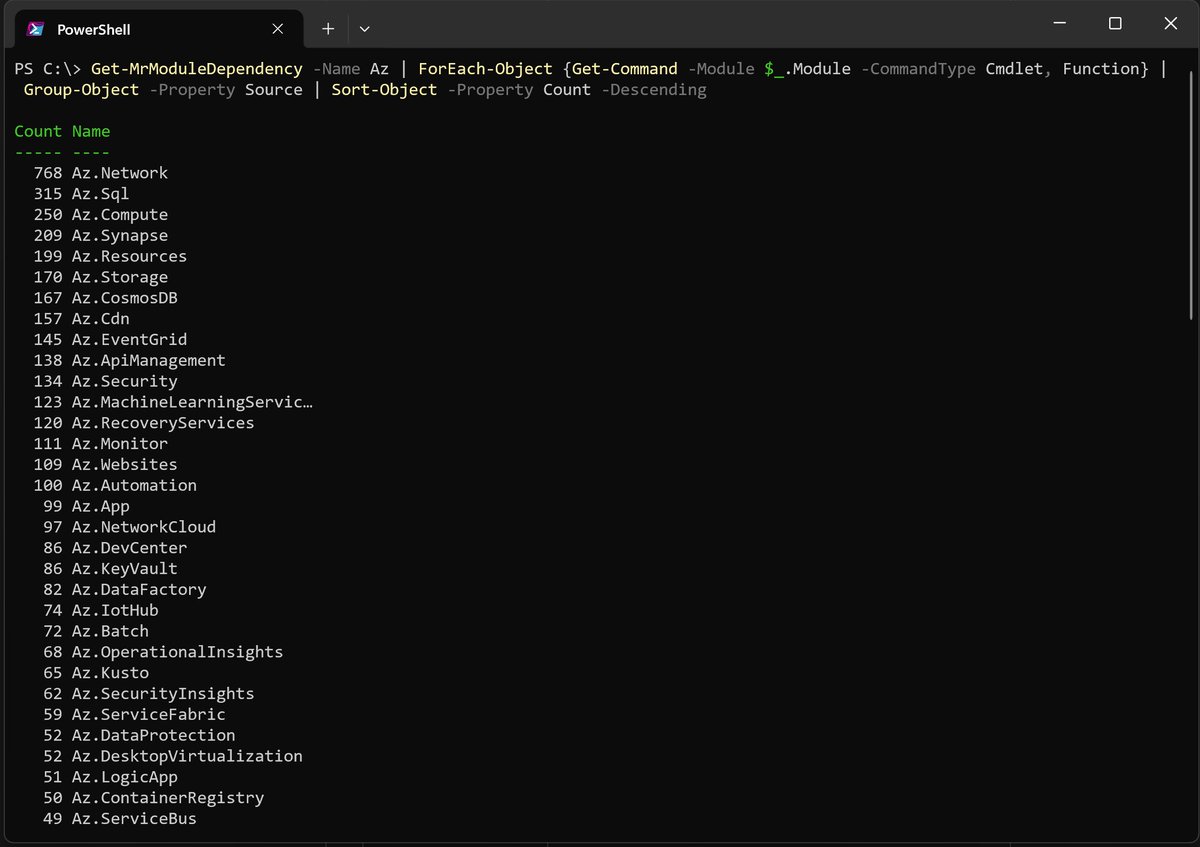The width and height of the screenshot is (1200, 847).
Task: Click the ForEach-Object command text
Action: coord(485,69)
